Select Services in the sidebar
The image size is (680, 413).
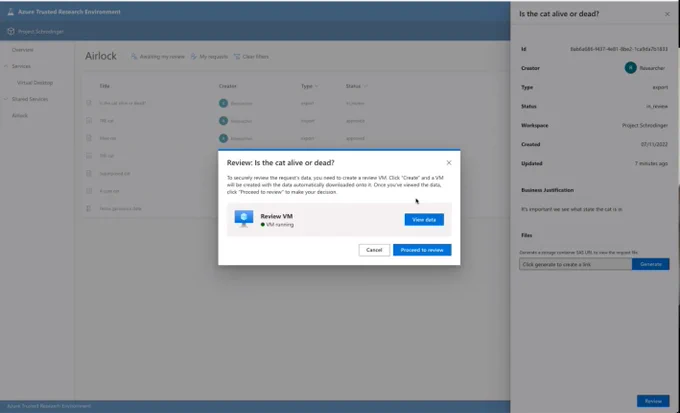tap(21, 66)
